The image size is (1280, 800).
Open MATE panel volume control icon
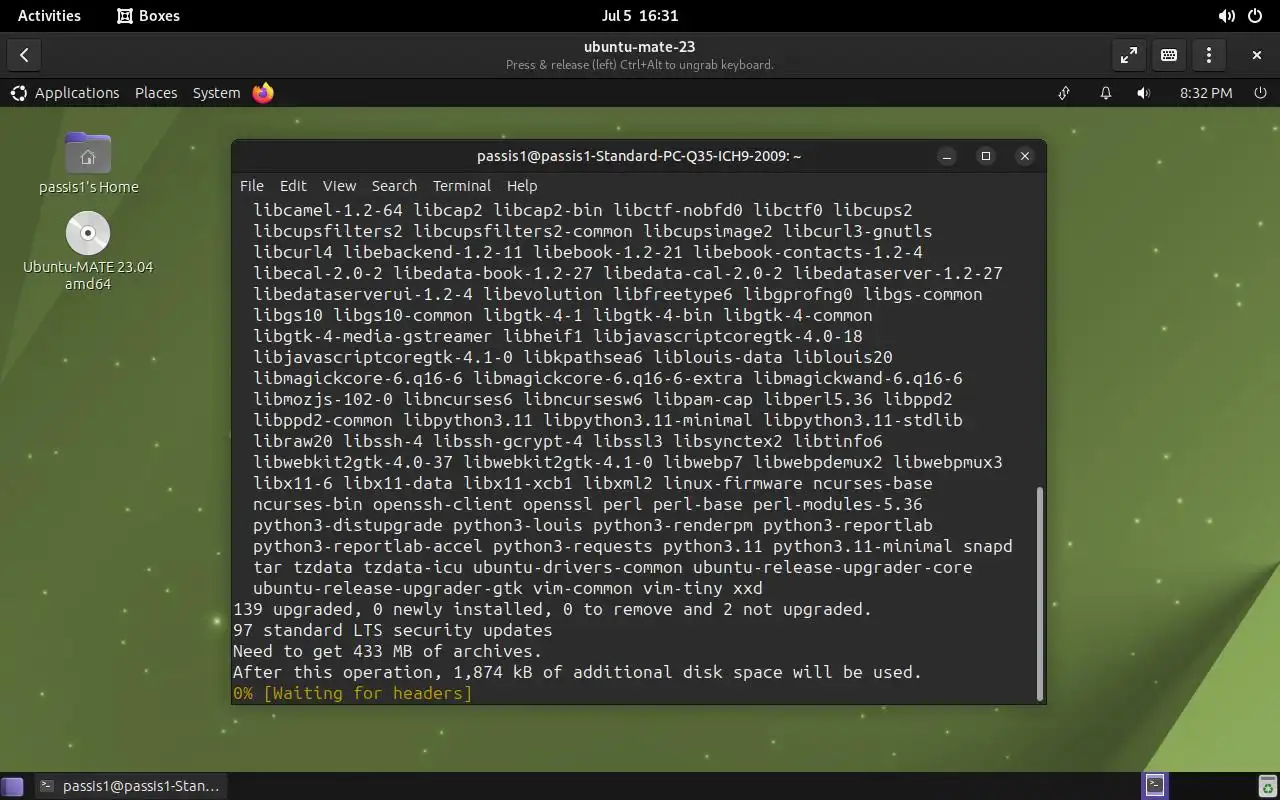(x=1143, y=93)
